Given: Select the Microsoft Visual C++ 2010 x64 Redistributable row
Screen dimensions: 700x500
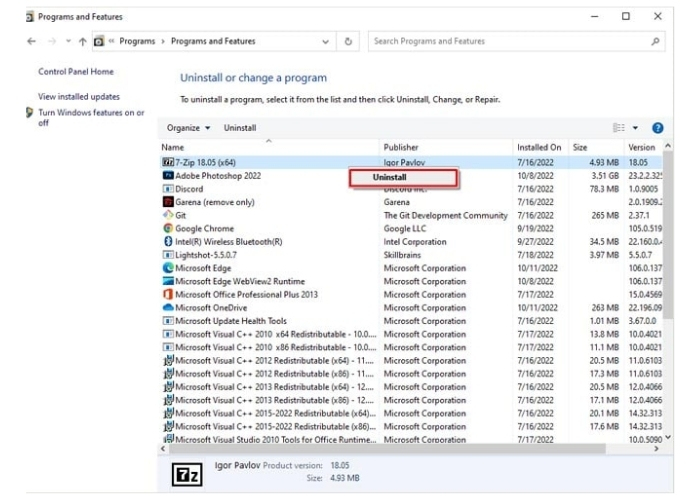Looking at the screenshot, I should pos(411,334).
